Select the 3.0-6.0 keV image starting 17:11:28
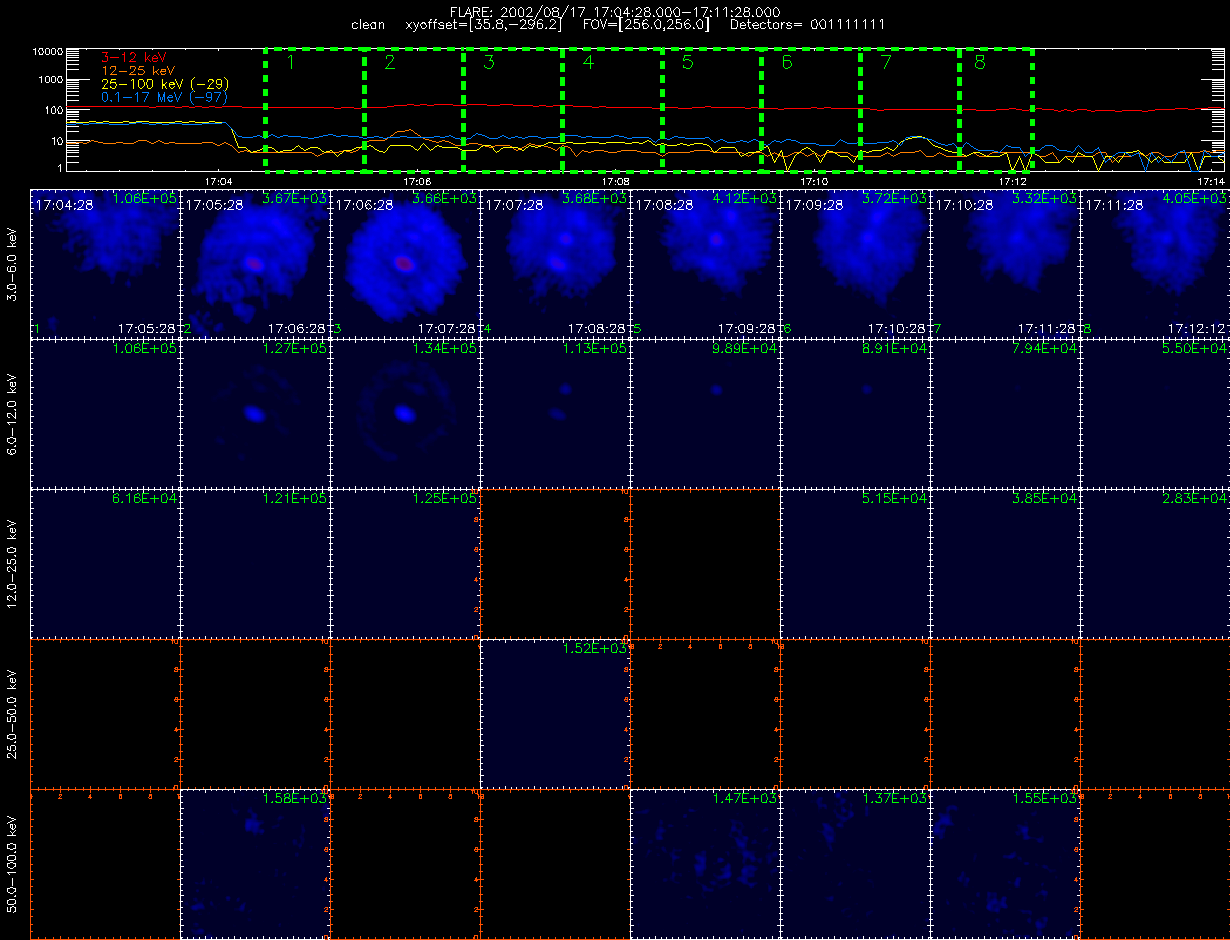 coord(1155,263)
